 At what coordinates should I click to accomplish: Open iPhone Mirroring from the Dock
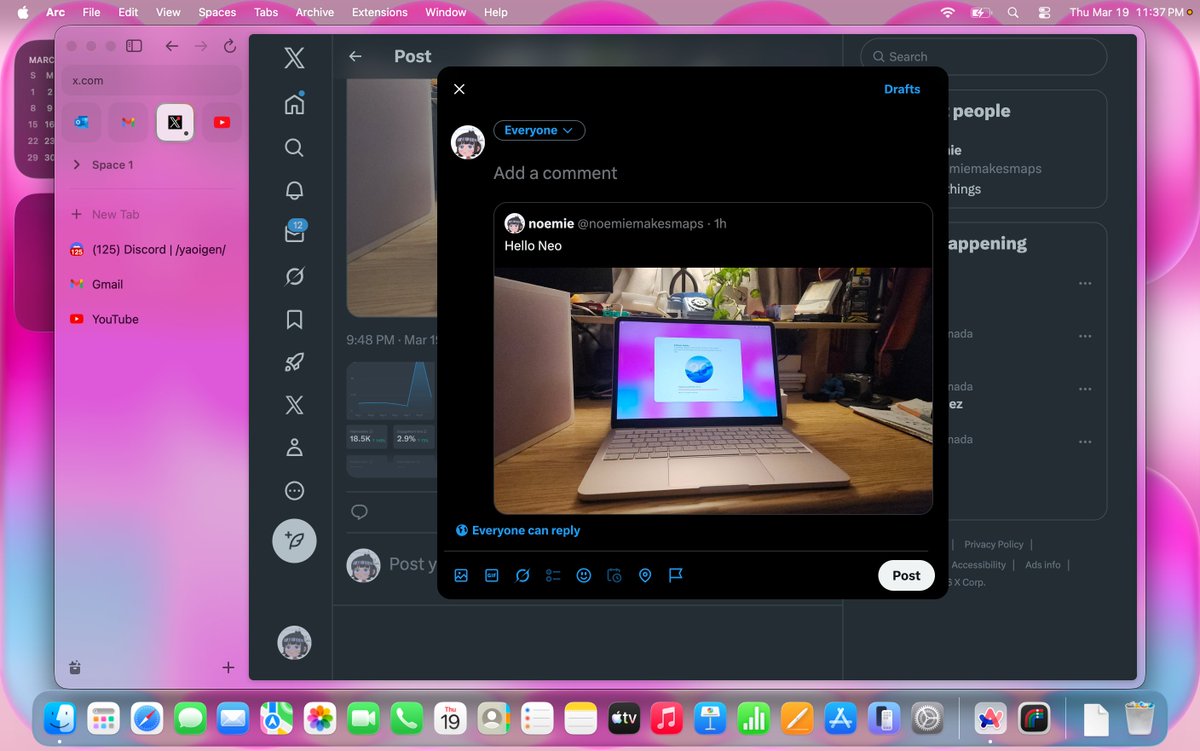click(884, 718)
